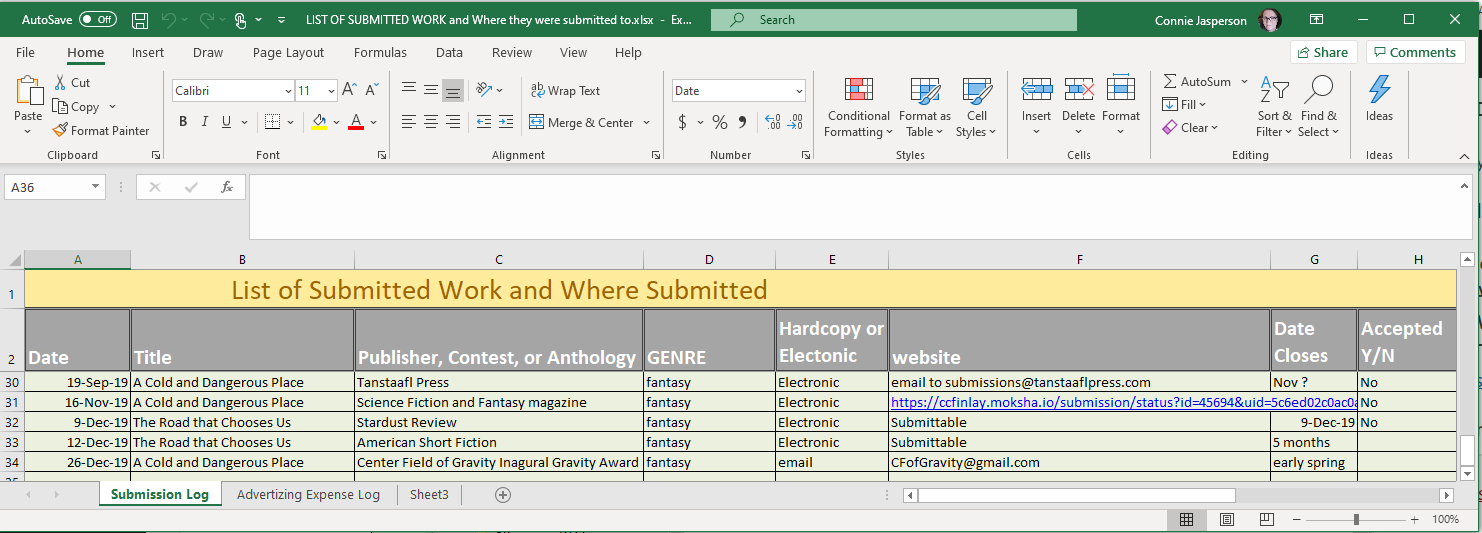The width and height of the screenshot is (1482, 533).
Task: Switch to Page Layout view in status bar
Action: [1226, 519]
